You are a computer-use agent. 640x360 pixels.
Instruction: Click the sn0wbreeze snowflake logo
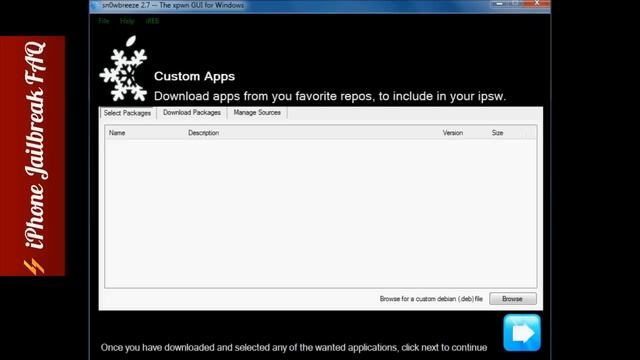point(124,69)
